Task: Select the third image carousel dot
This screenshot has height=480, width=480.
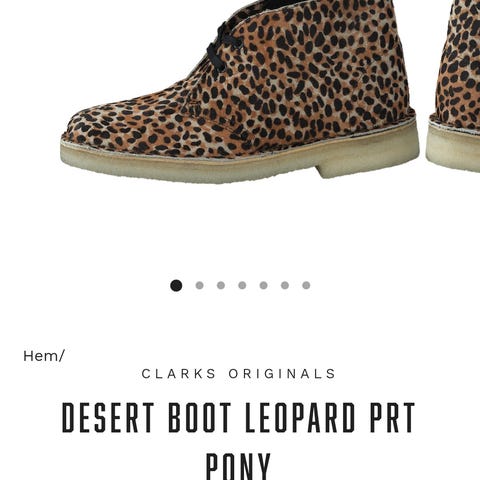Action: point(221,285)
